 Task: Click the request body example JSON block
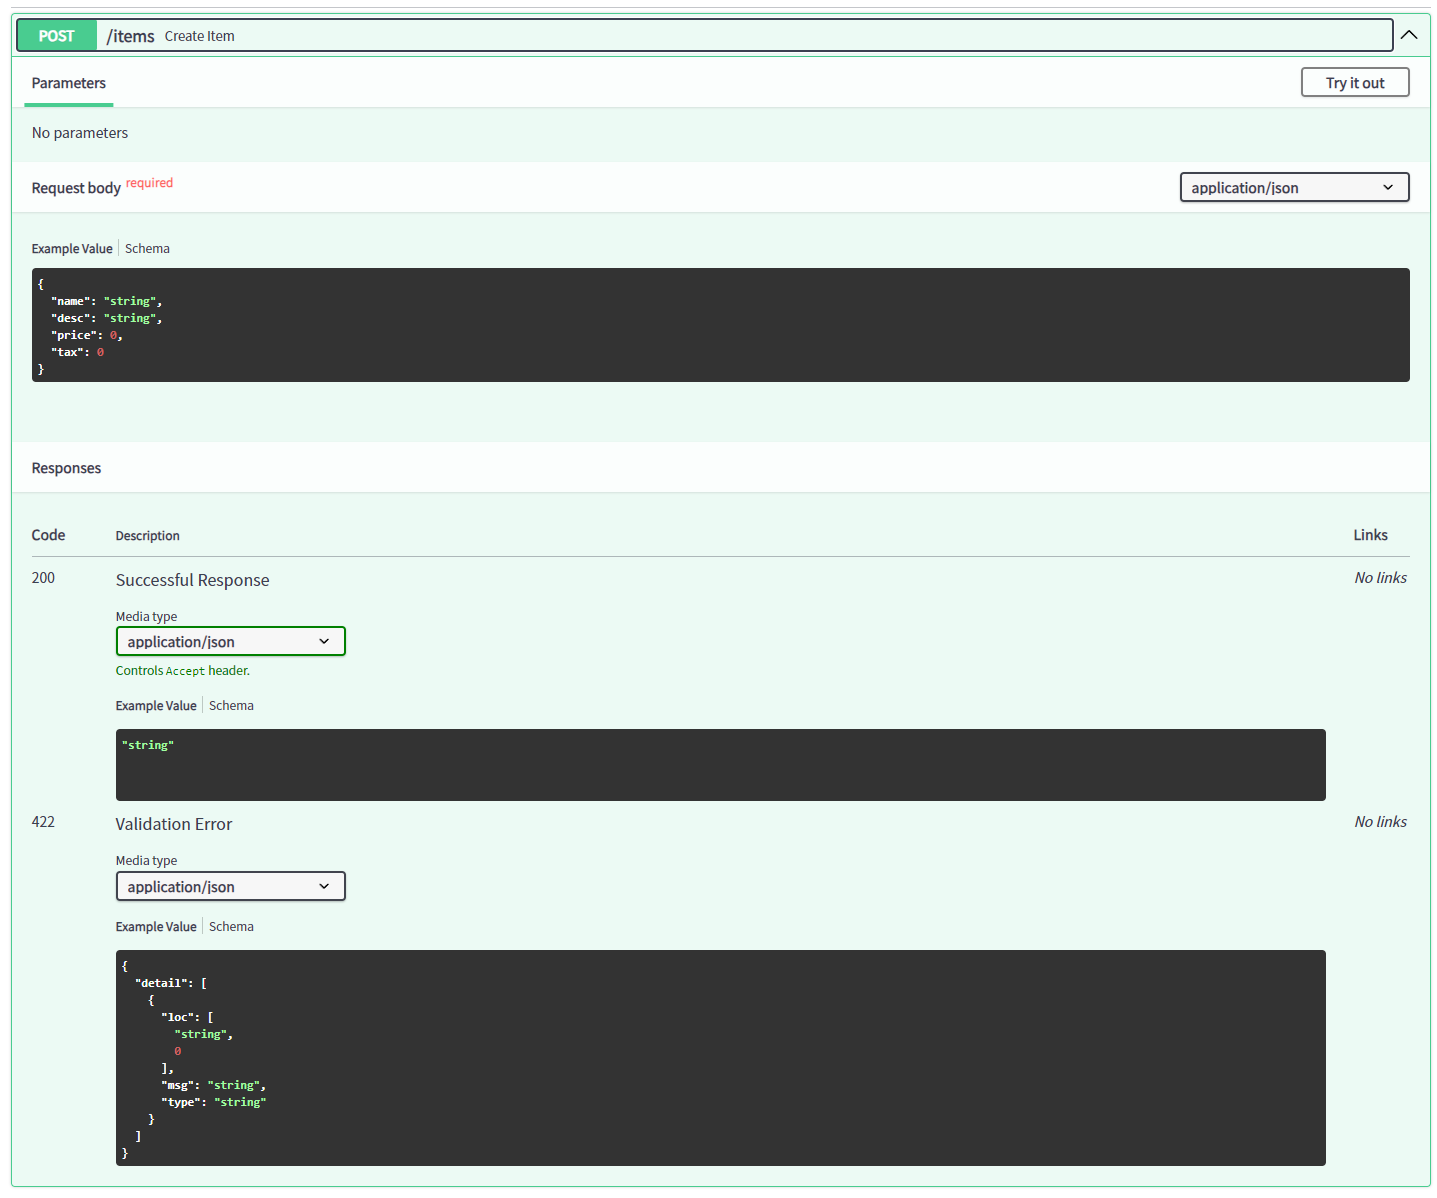[x=720, y=325]
